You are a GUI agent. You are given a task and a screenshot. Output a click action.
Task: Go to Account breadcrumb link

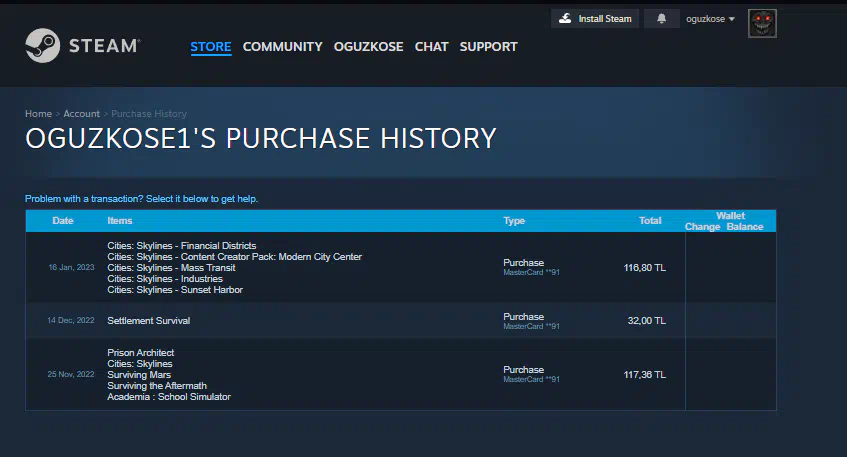(82, 114)
